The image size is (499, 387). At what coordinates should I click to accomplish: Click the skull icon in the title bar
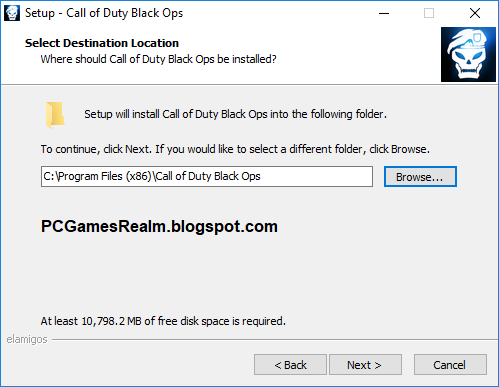(12, 13)
